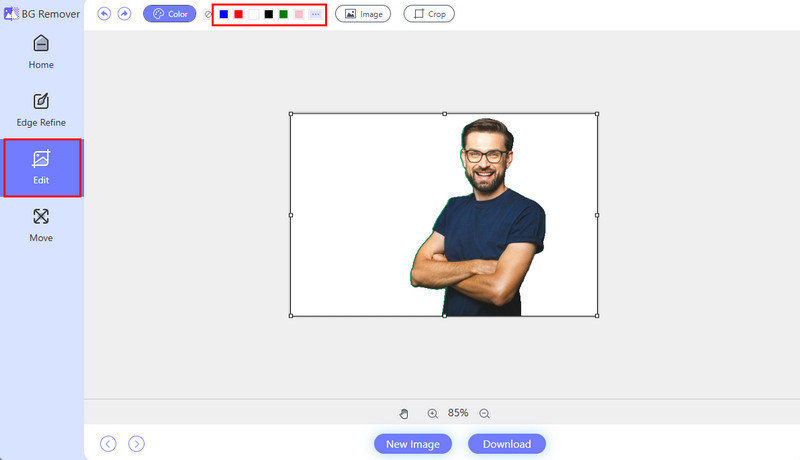Screen dimensions: 800x460
Task: Click the undo arrow button
Action: pos(104,14)
